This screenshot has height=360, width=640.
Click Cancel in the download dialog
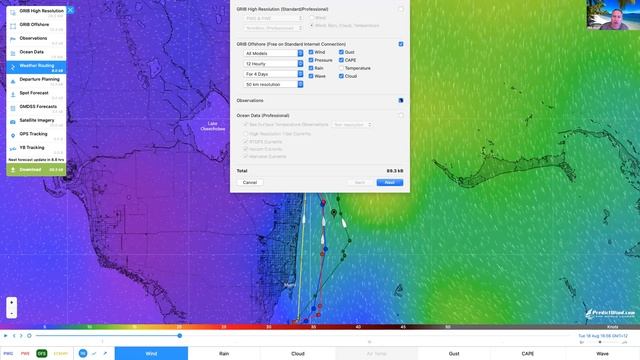(250, 182)
